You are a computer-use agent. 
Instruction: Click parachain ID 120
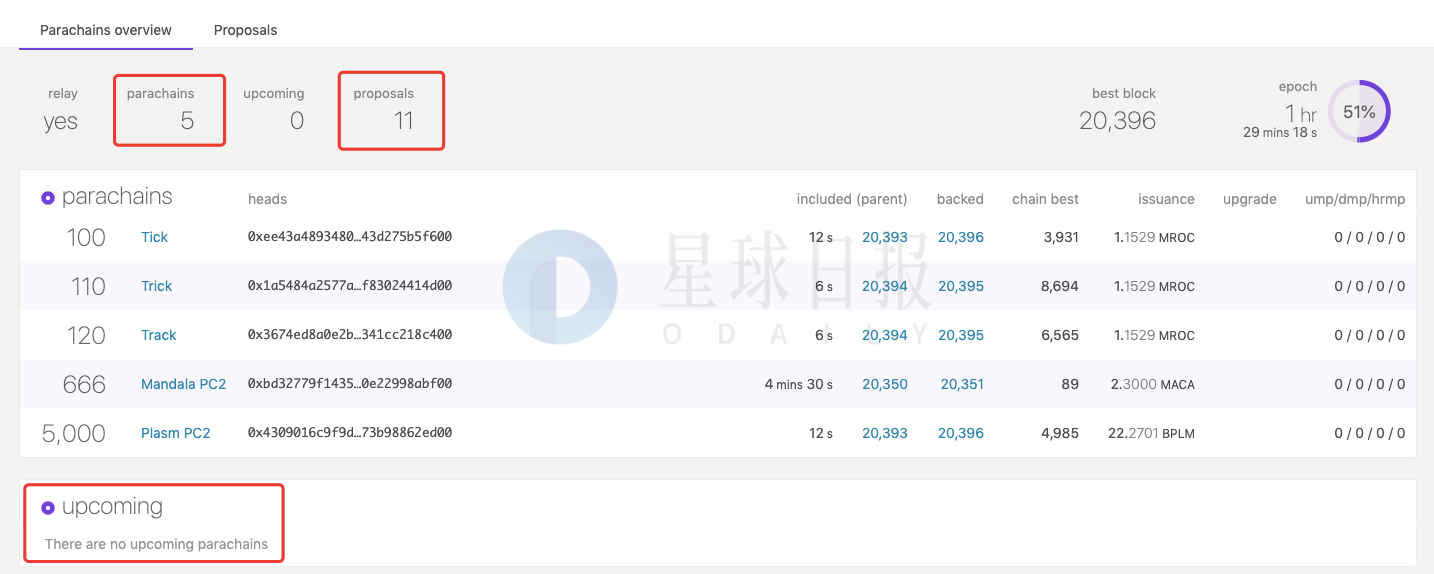coord(86,335)
